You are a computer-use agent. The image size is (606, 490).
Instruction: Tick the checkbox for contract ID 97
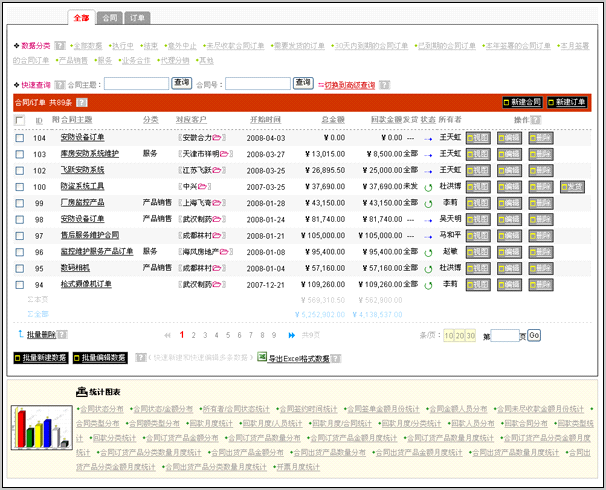click(20, 236)
